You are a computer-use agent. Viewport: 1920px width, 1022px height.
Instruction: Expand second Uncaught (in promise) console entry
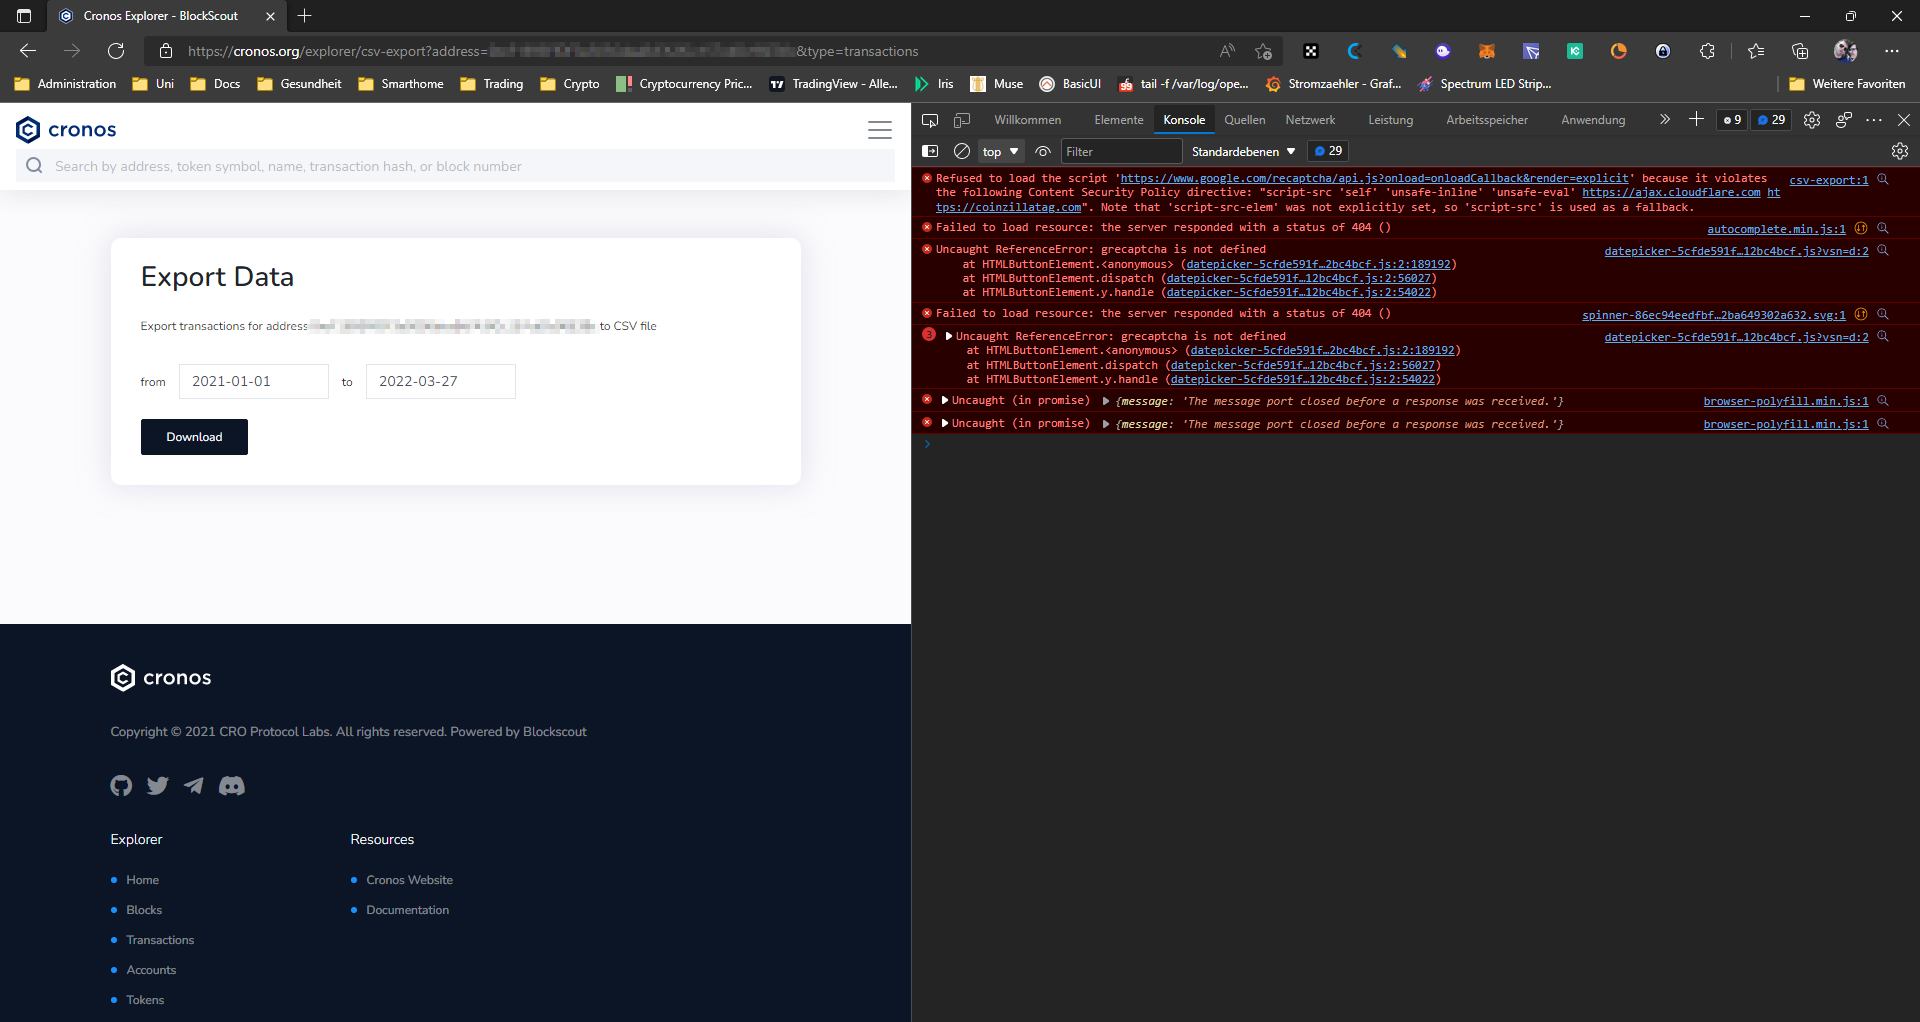point(945,423)
